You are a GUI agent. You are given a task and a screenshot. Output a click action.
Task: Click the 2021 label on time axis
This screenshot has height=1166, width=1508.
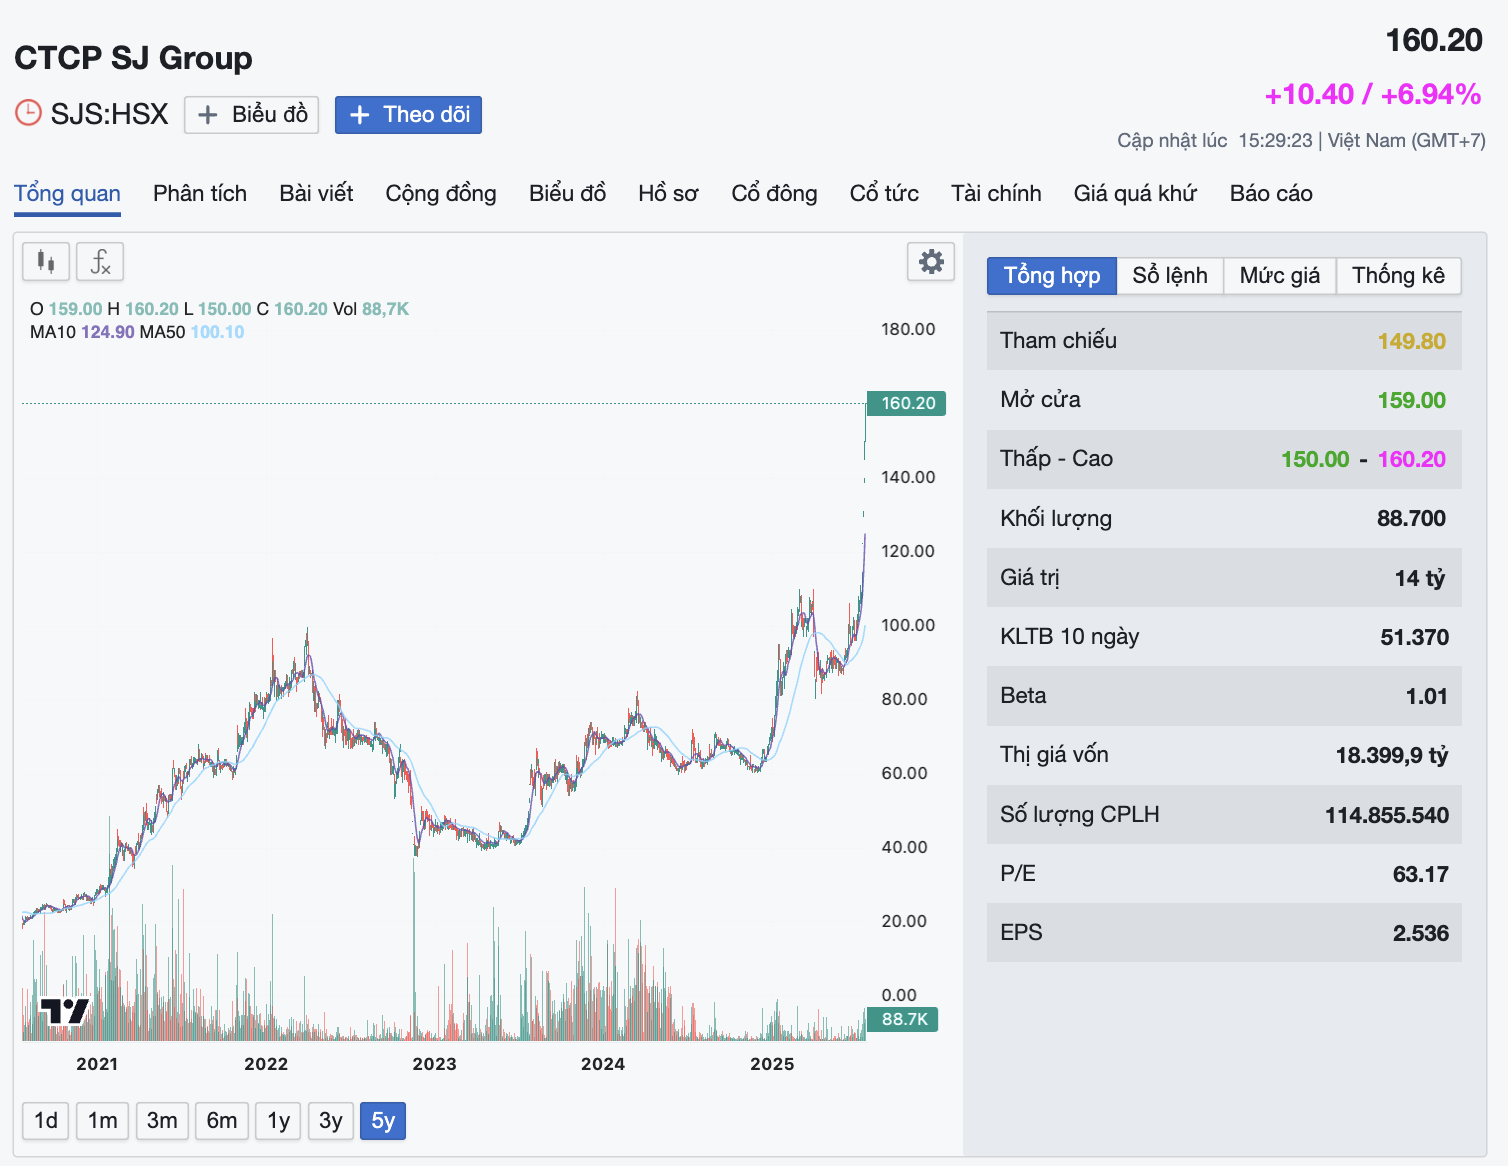point(97,1064)
